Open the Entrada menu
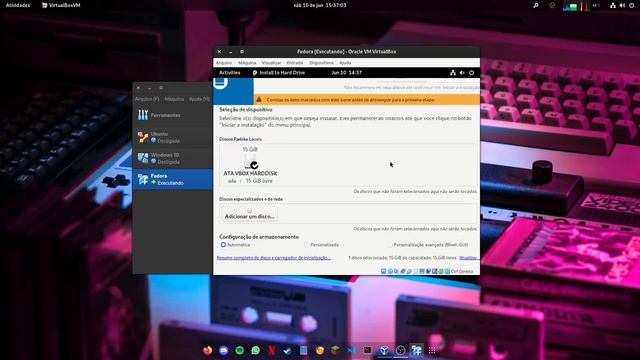Screen dimensions: 640x360 (295, 63)
